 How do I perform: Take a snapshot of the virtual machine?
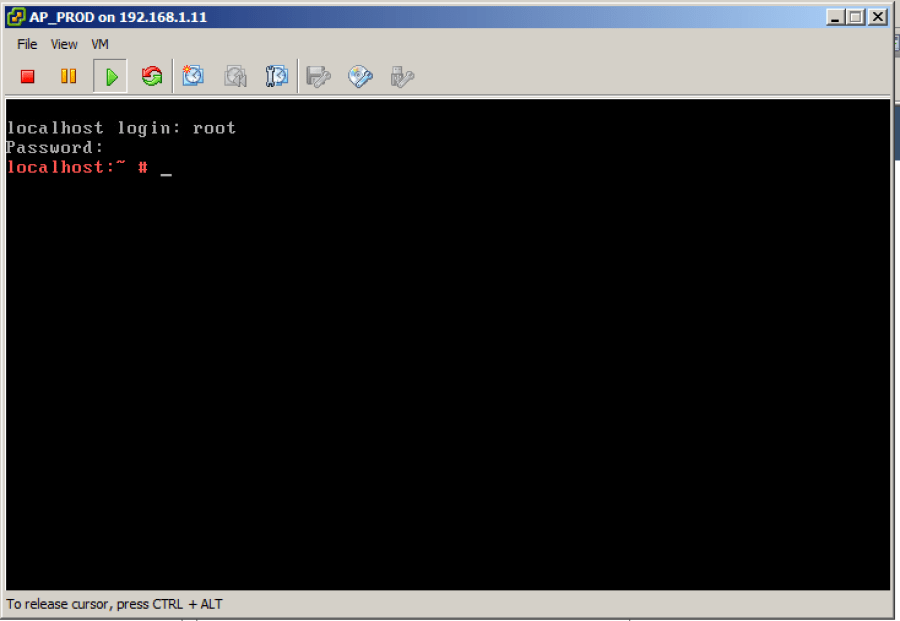[193, 76]
